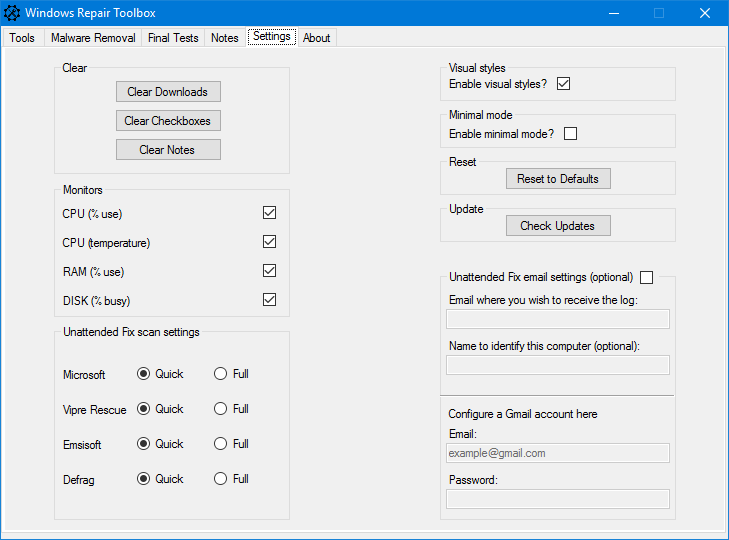The width and height of the screenshot is (729, 540).
Task: Click the Gmail example@gmail.com email field
Action: pyautogui.click(x=558, y=453)
